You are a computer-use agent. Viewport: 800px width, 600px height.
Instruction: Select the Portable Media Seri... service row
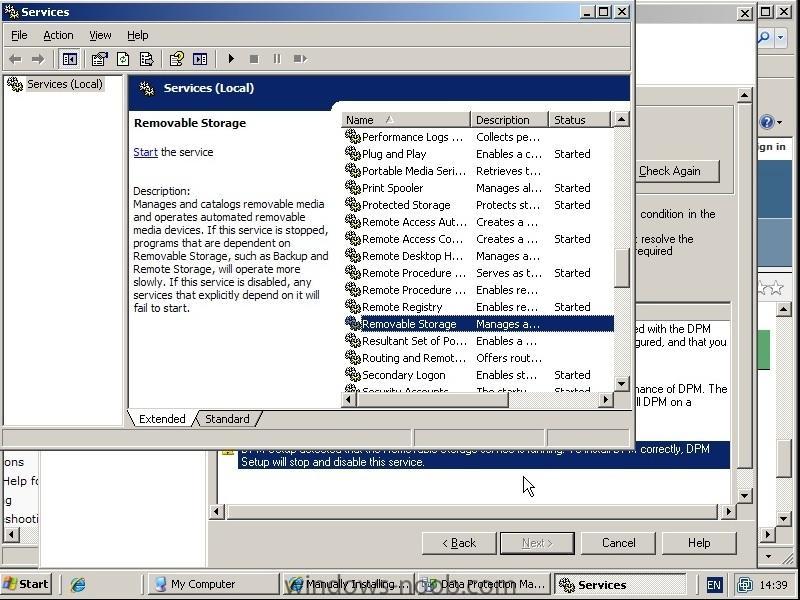tap(479, 171)
